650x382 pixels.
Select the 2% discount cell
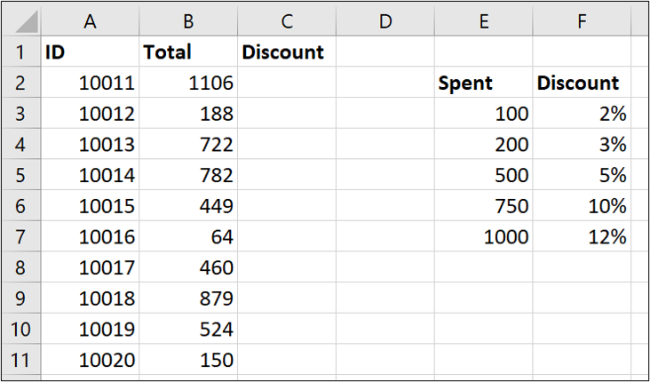[x=582, y=114]
